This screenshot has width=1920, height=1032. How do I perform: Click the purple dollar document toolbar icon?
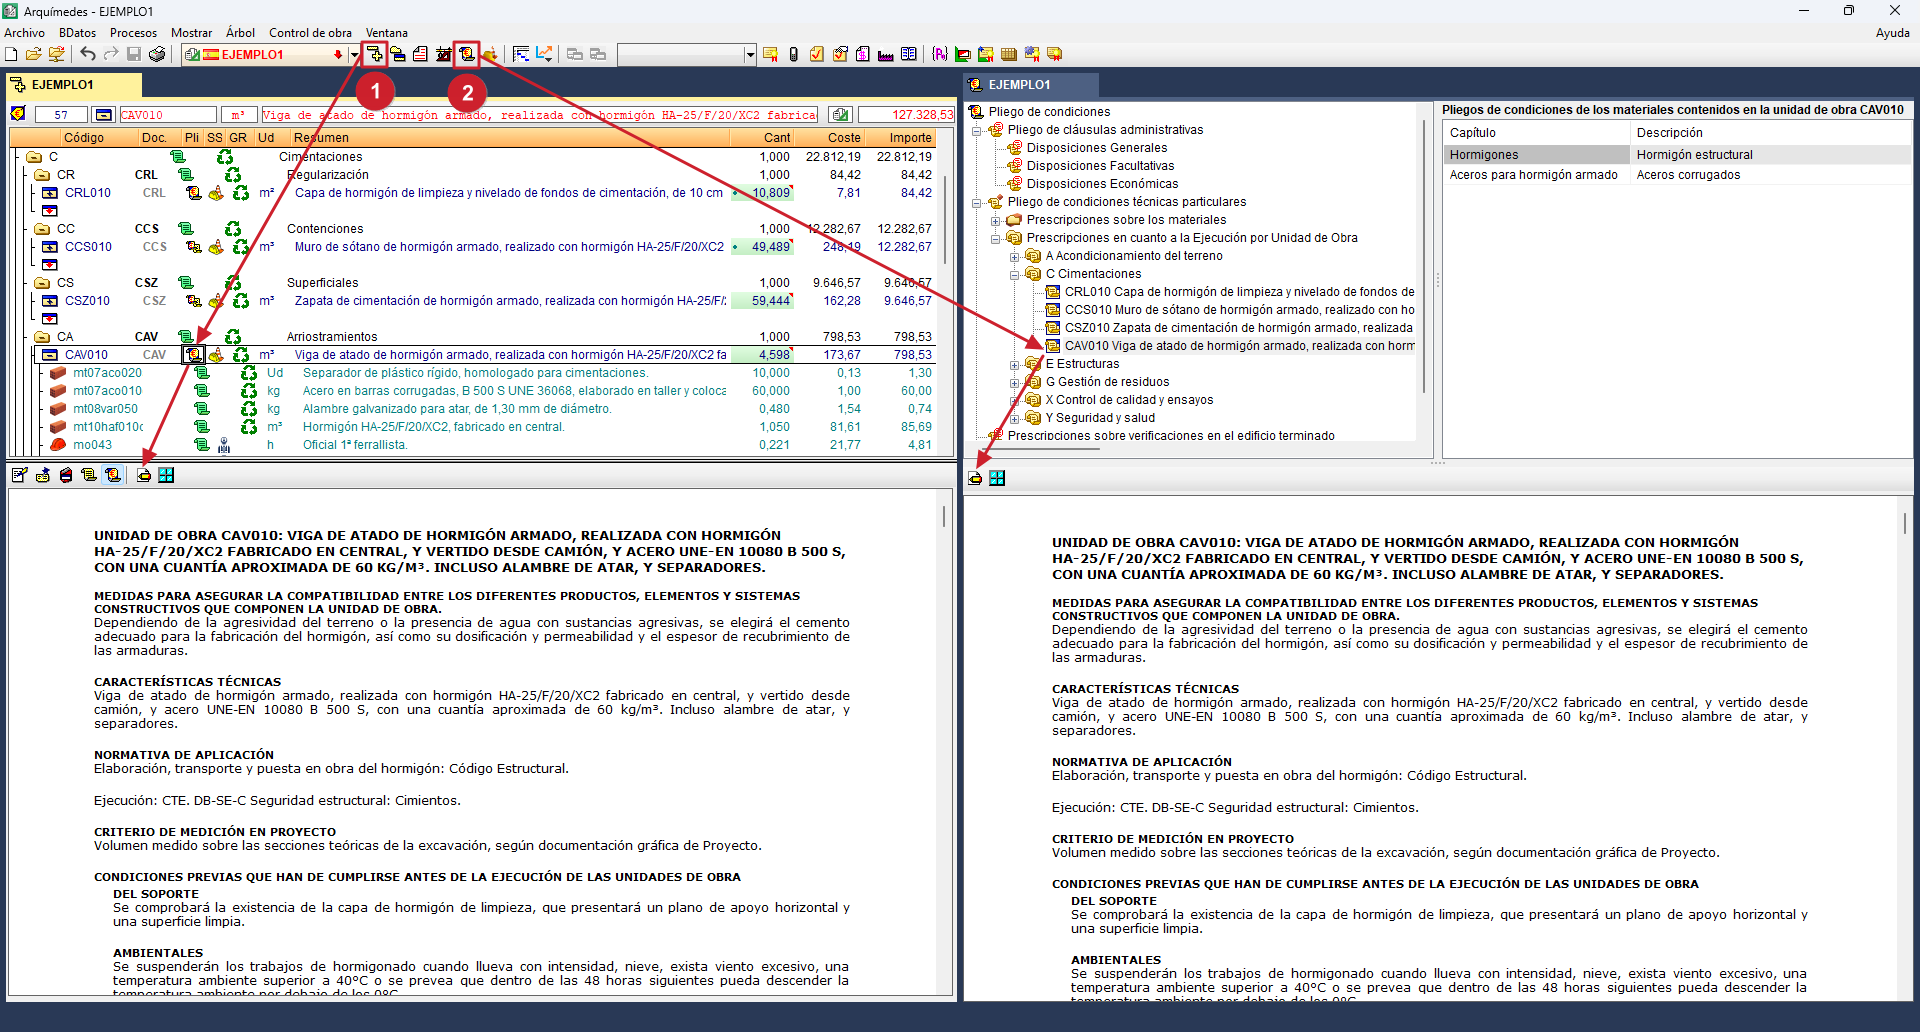(863, 54)
